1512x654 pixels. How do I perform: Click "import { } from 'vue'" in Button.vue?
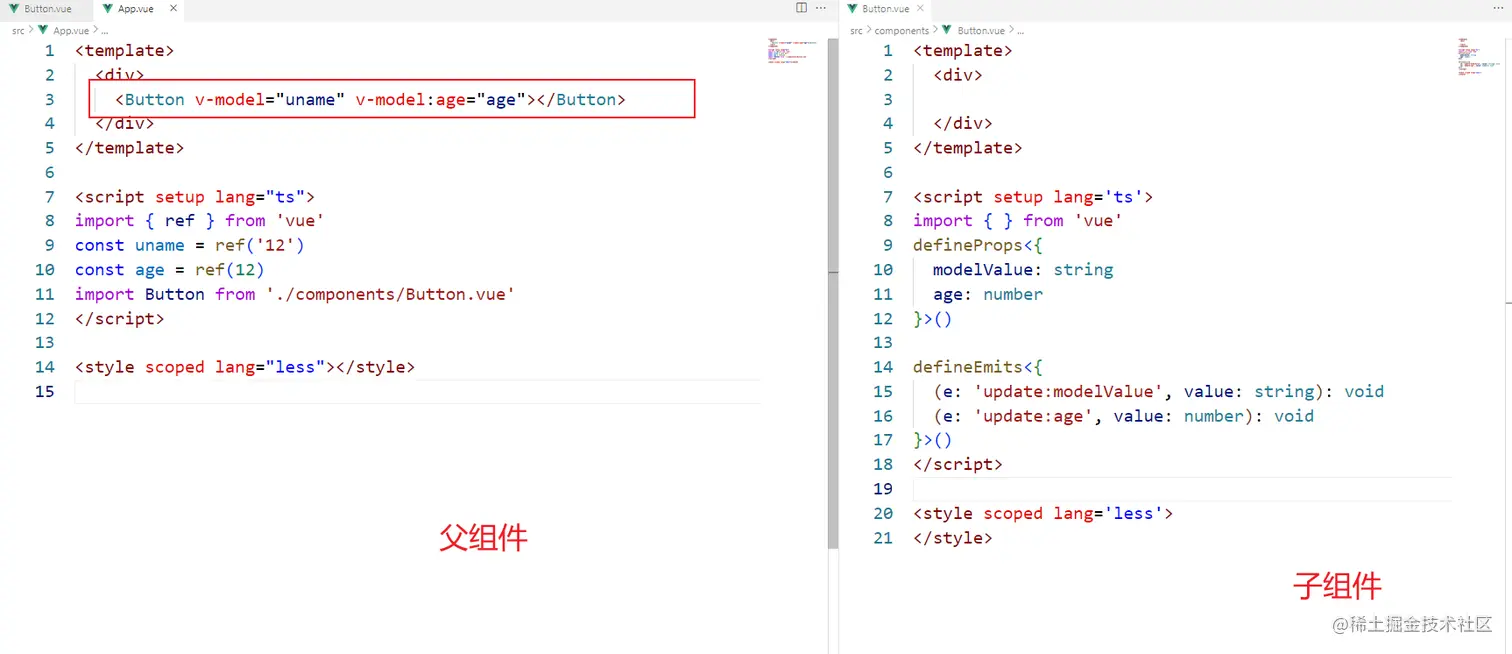click(x=1017, y=220)
